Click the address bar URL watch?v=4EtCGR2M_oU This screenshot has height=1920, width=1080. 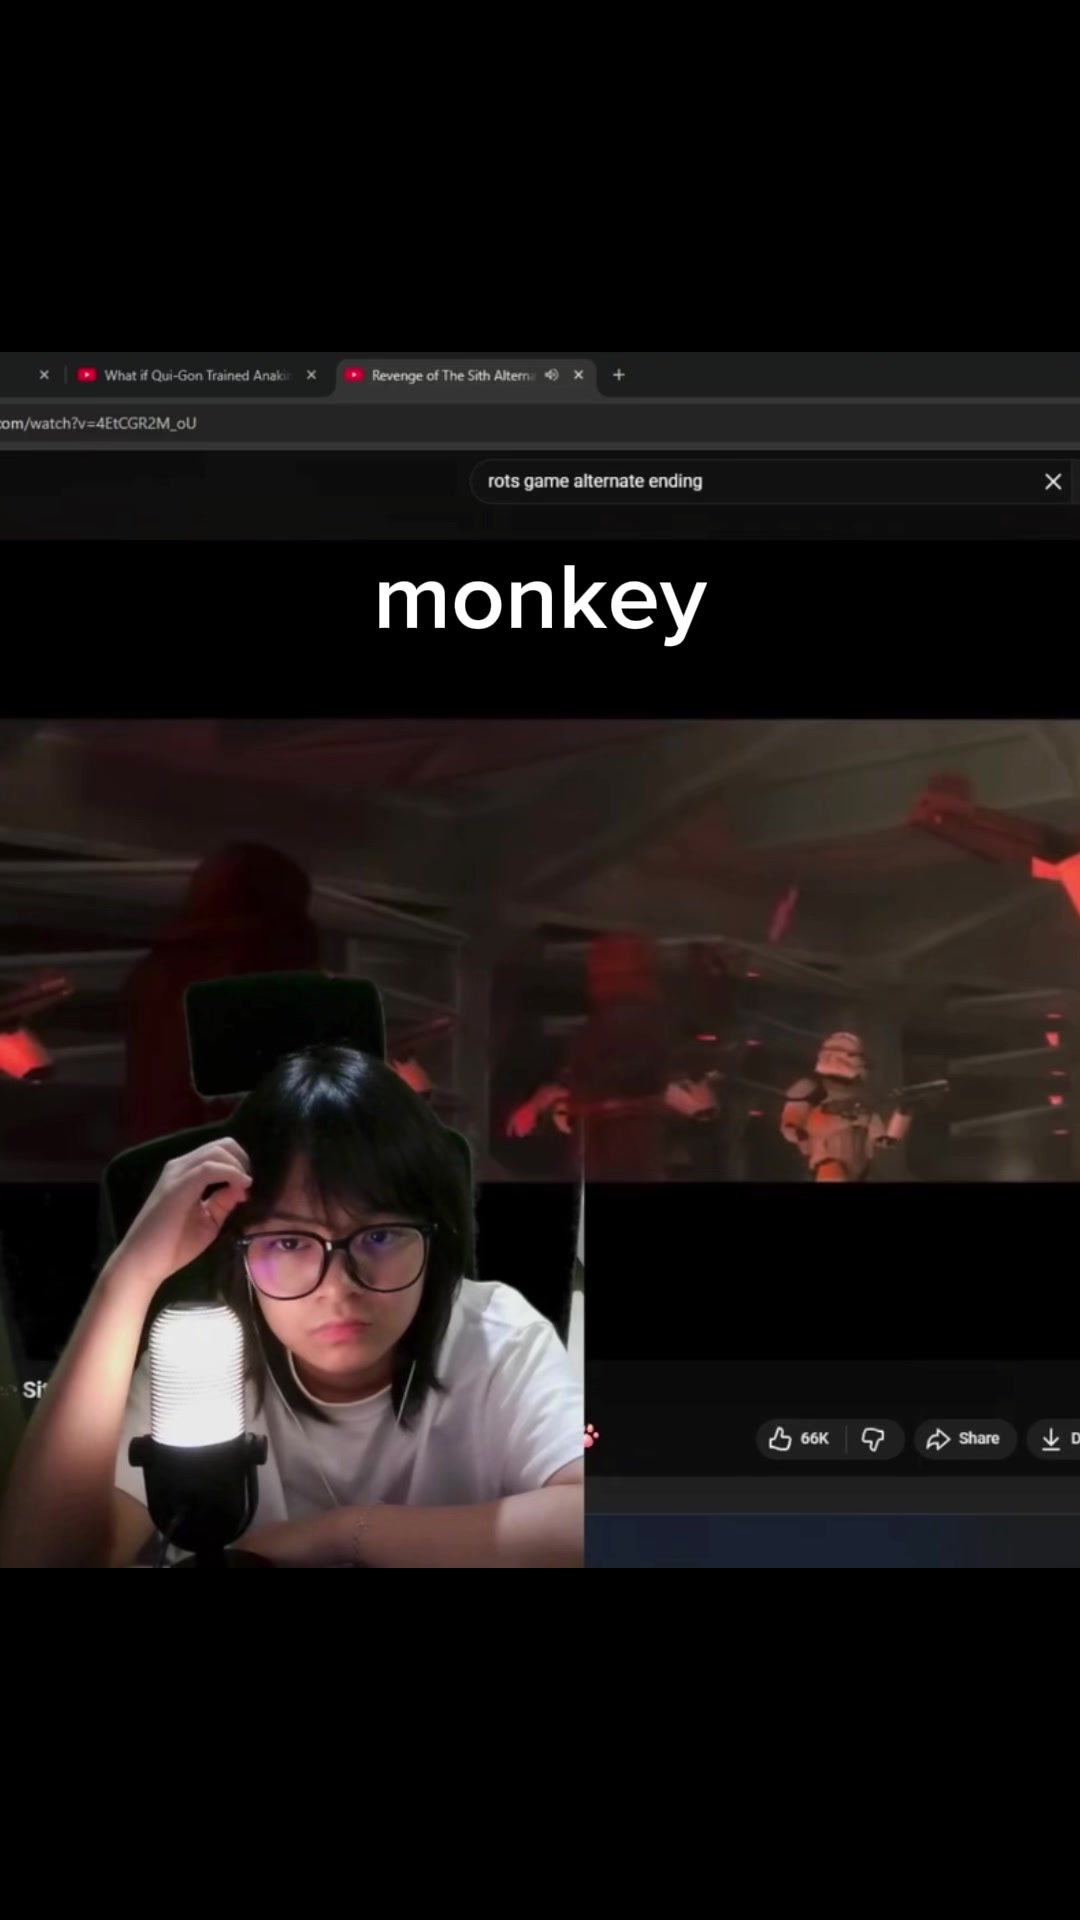click(x=98, y=423)
